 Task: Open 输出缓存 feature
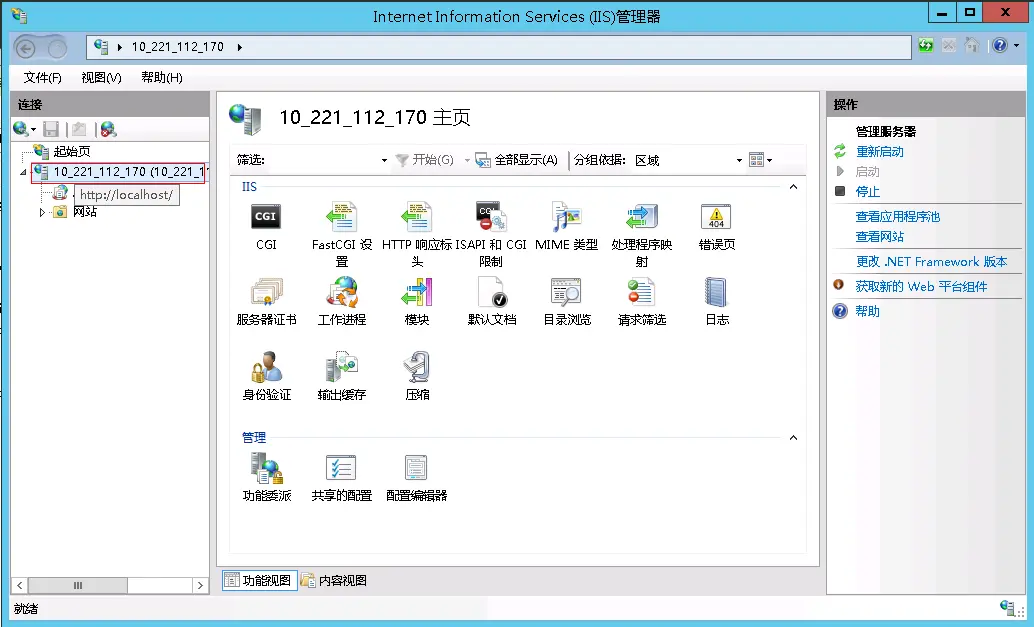click(x=342, y=376)
